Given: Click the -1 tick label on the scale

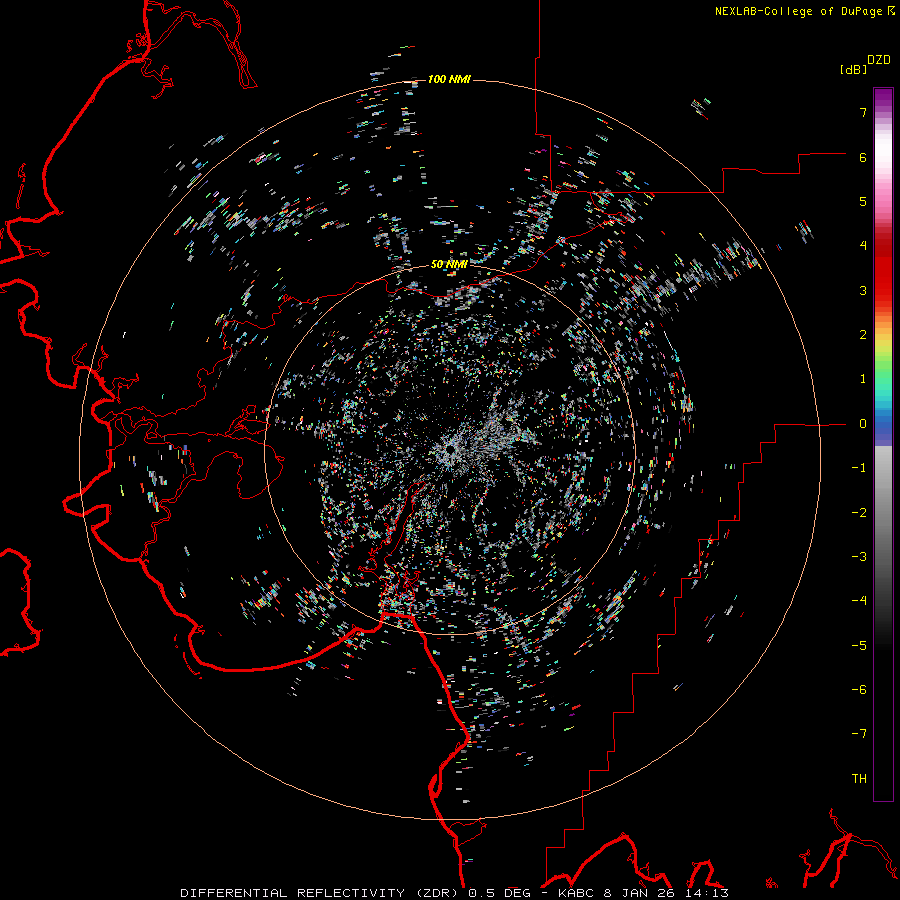Looking at the screenshot, I should tap(859, 468).
